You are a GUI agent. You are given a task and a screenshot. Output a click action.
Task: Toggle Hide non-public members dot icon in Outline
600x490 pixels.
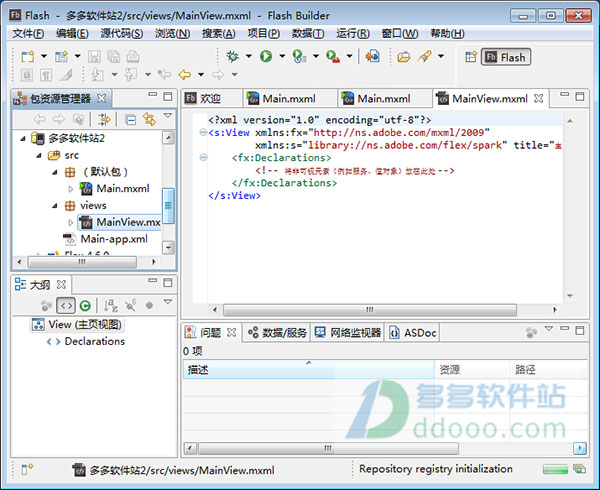coord(149,305)
